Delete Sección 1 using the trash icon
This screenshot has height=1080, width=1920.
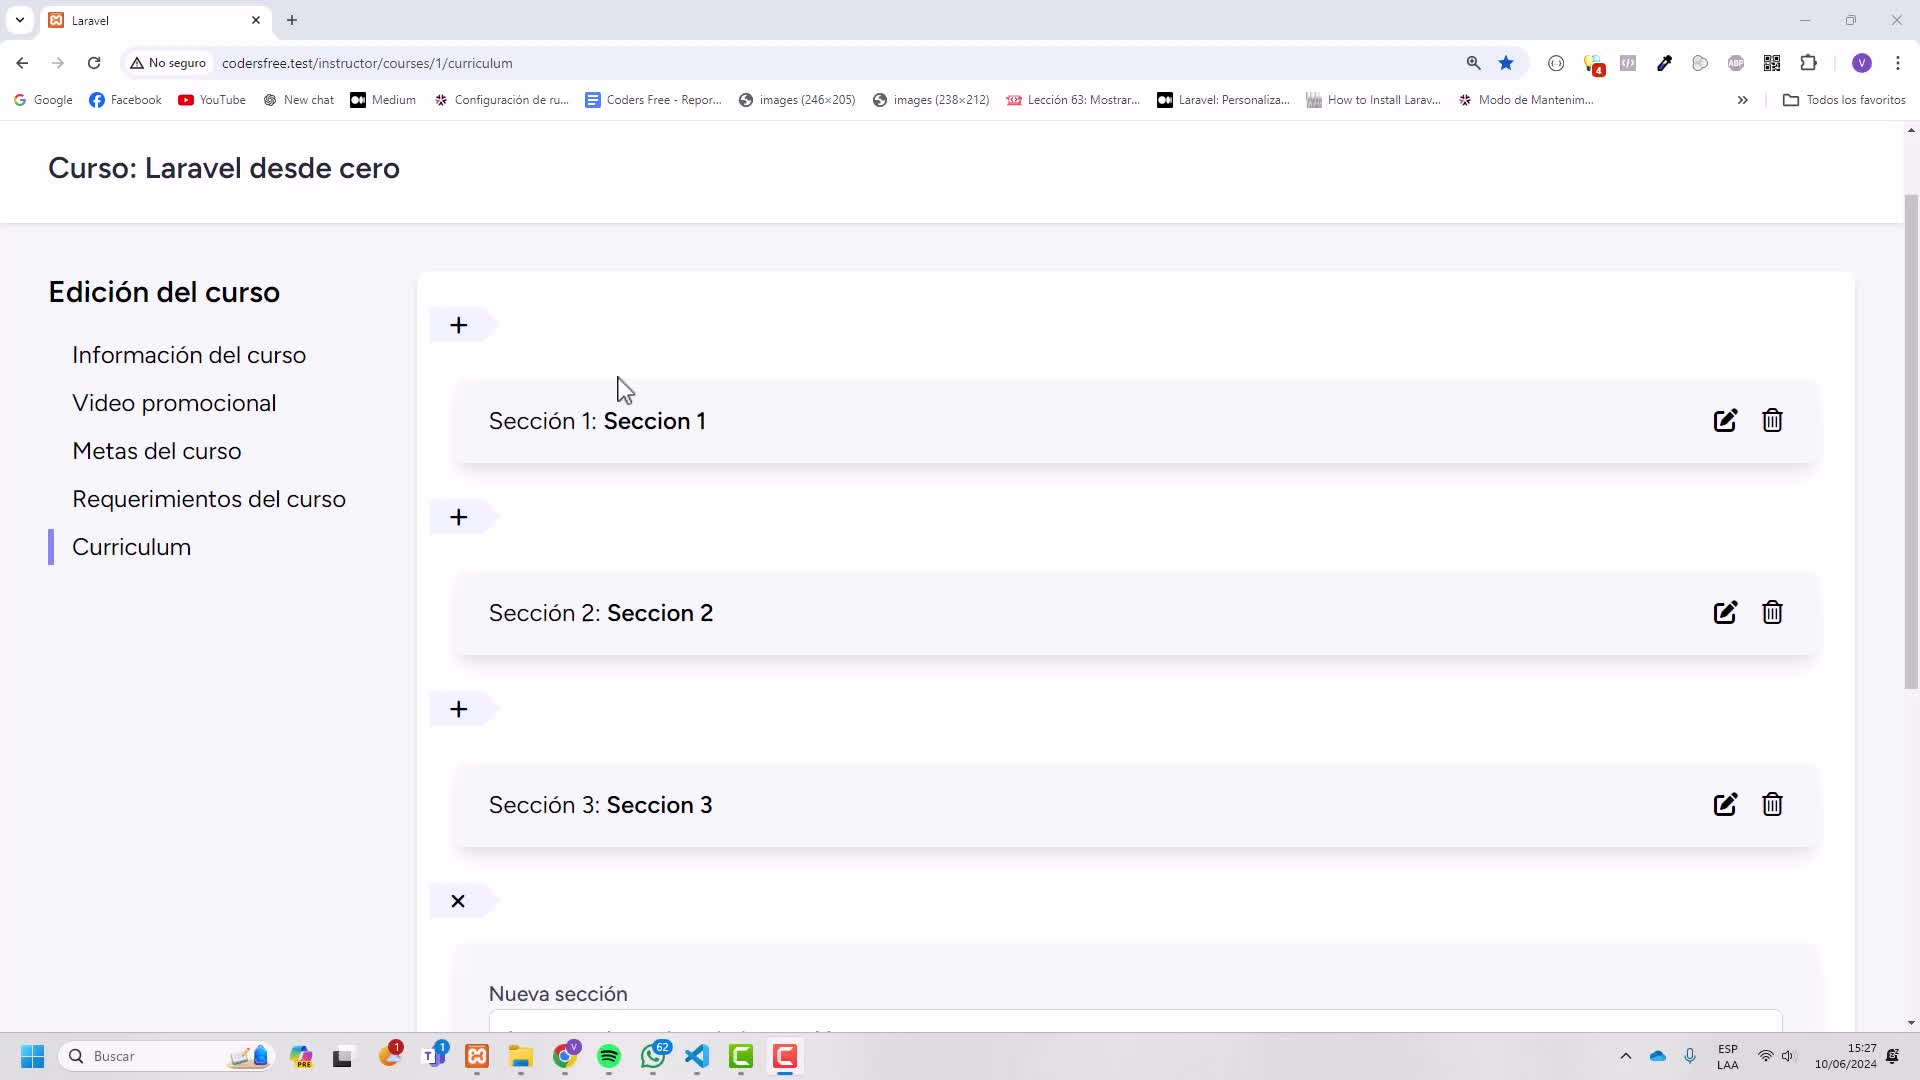tap(1772, 421)
